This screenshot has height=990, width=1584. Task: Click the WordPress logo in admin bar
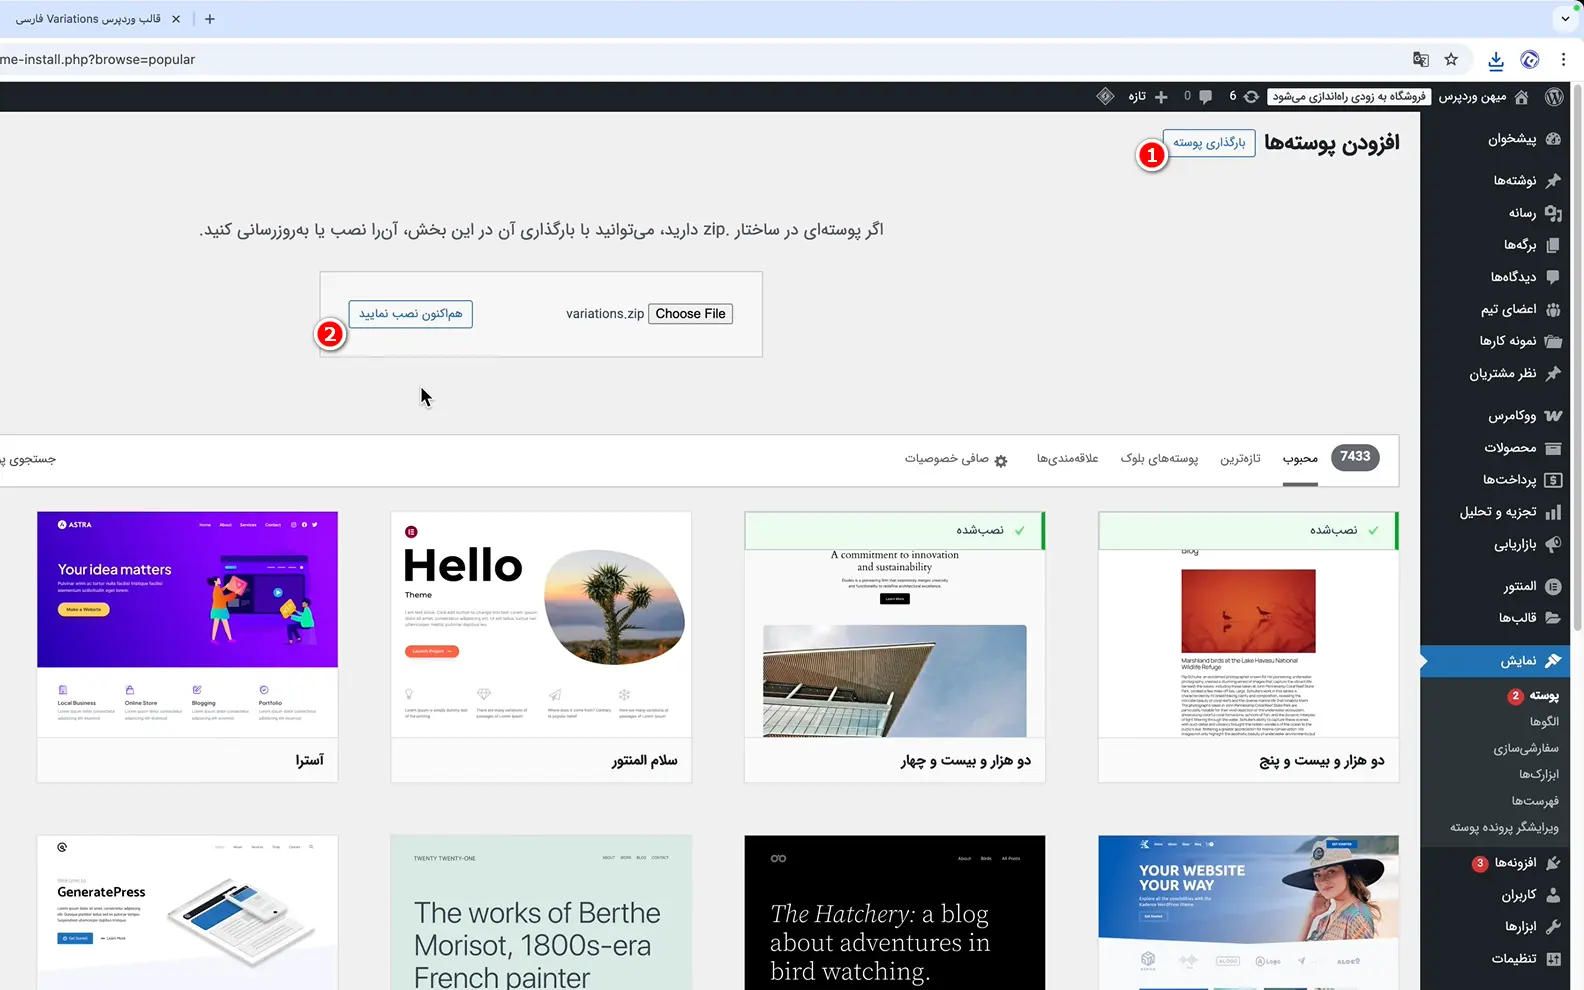click(1553, 97)
